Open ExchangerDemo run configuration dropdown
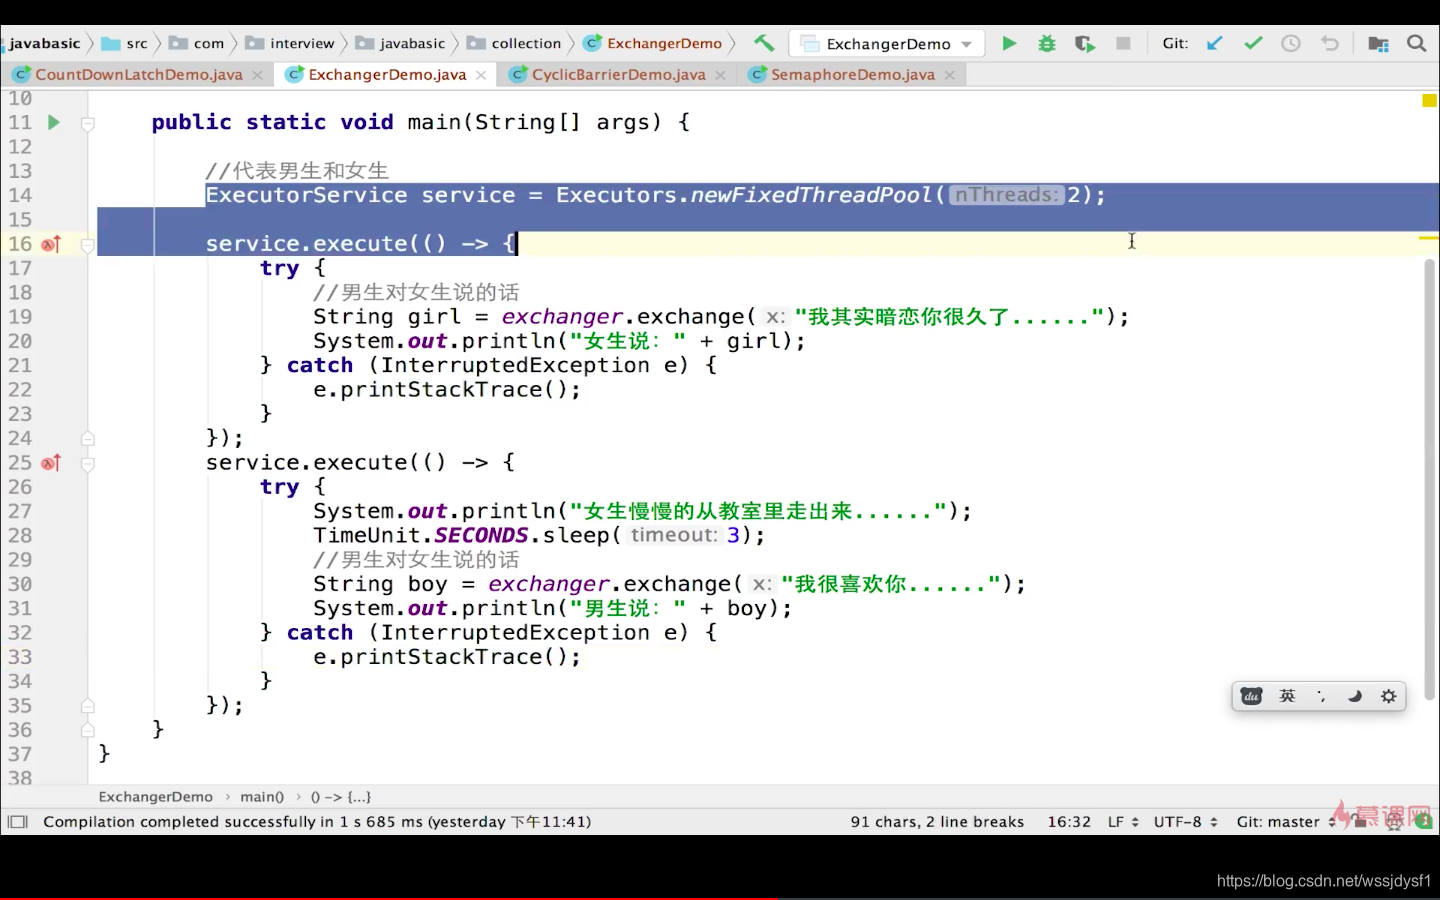1440x900 pixels. 887,43
